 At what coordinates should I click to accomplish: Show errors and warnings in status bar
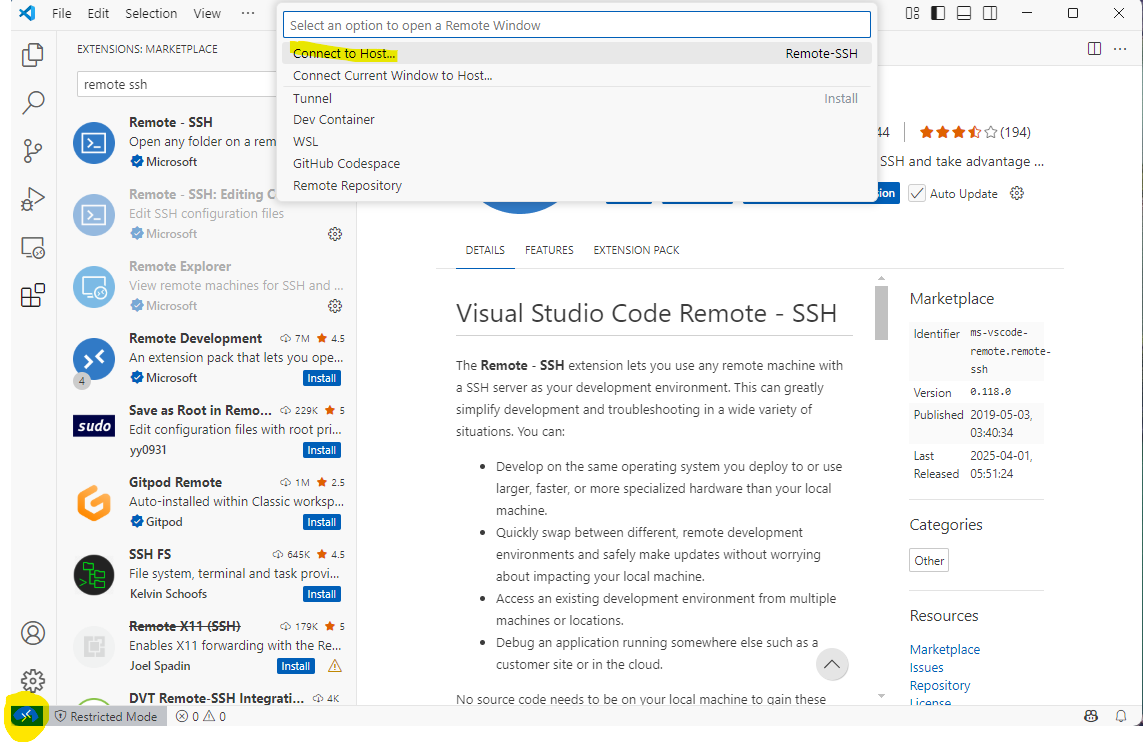[x=201, y=717]
